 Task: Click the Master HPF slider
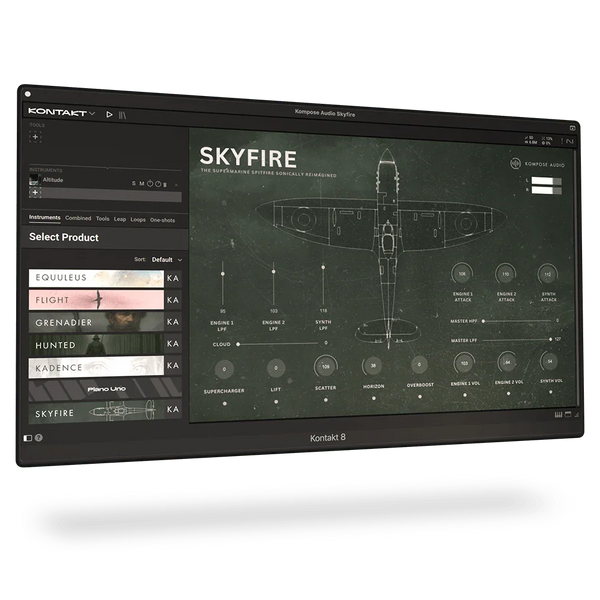[517, 321]
